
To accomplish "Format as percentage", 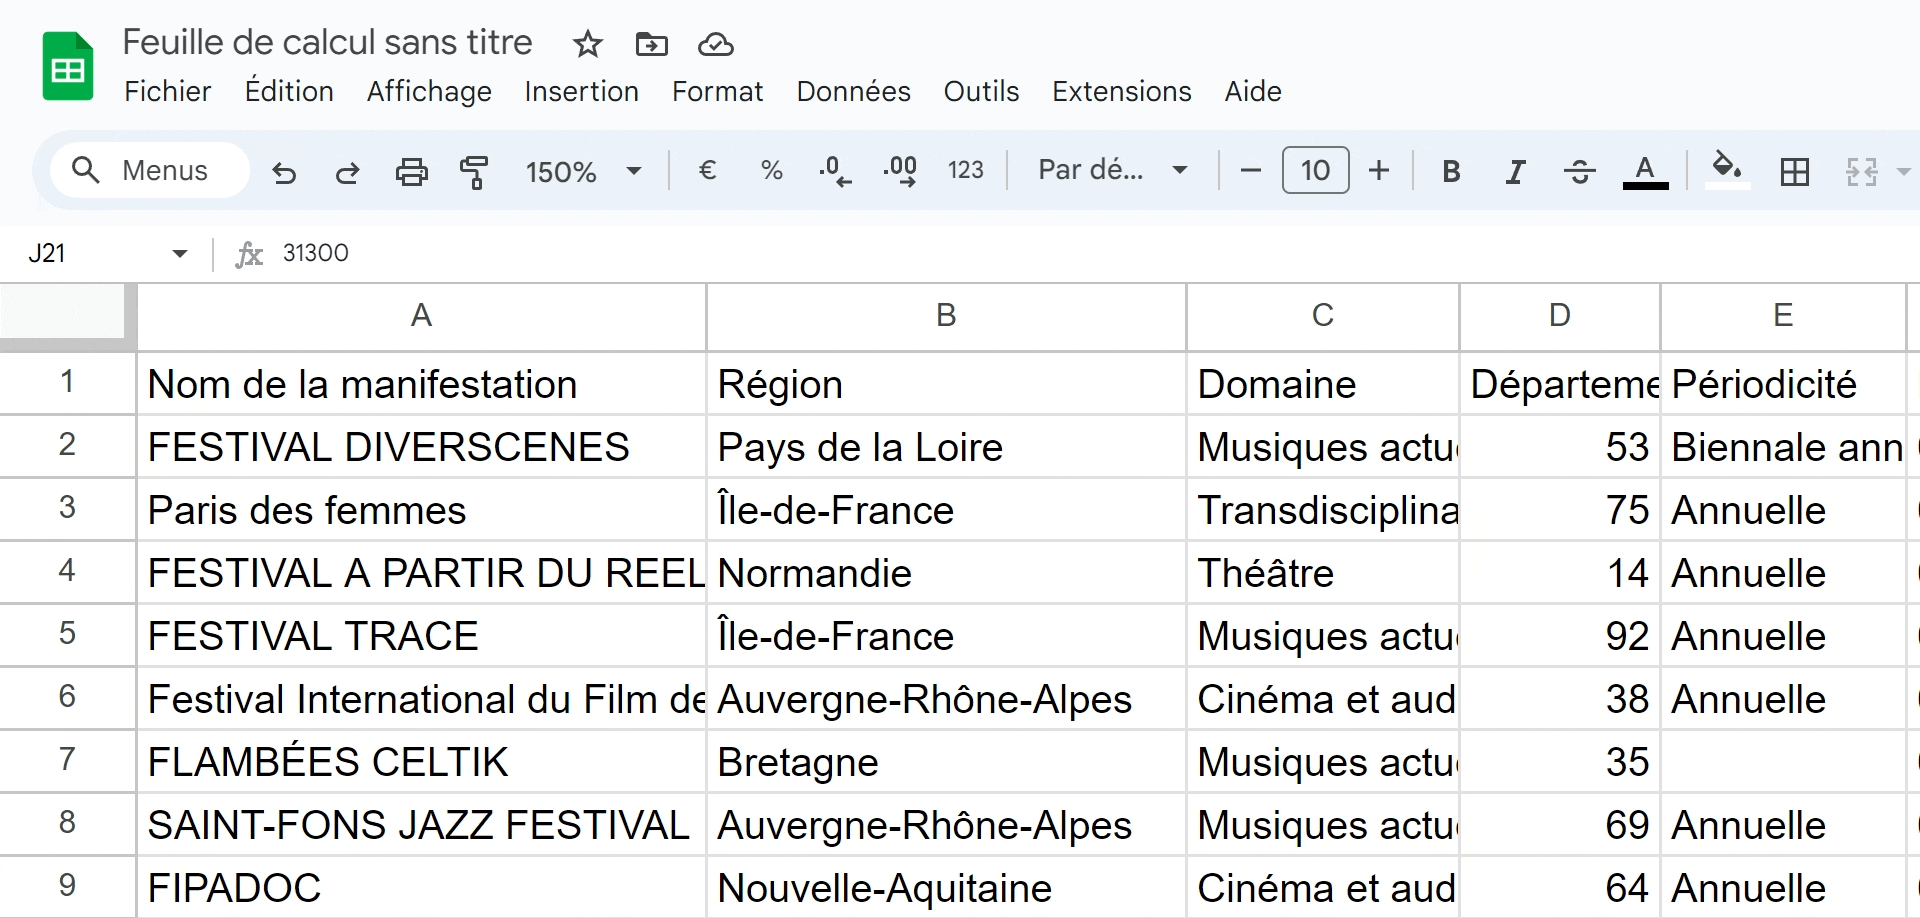I will pos(771,170).
